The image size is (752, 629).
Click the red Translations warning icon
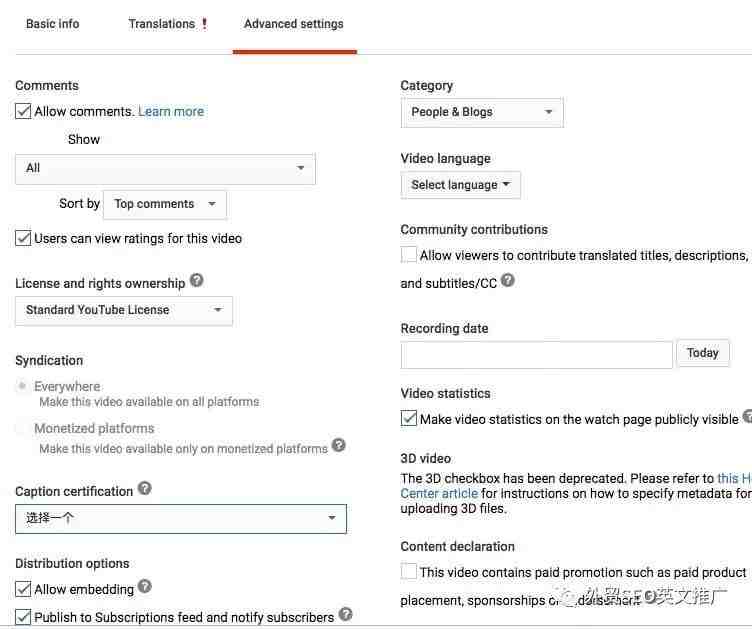pyautogui.click(x=205, y=23)
